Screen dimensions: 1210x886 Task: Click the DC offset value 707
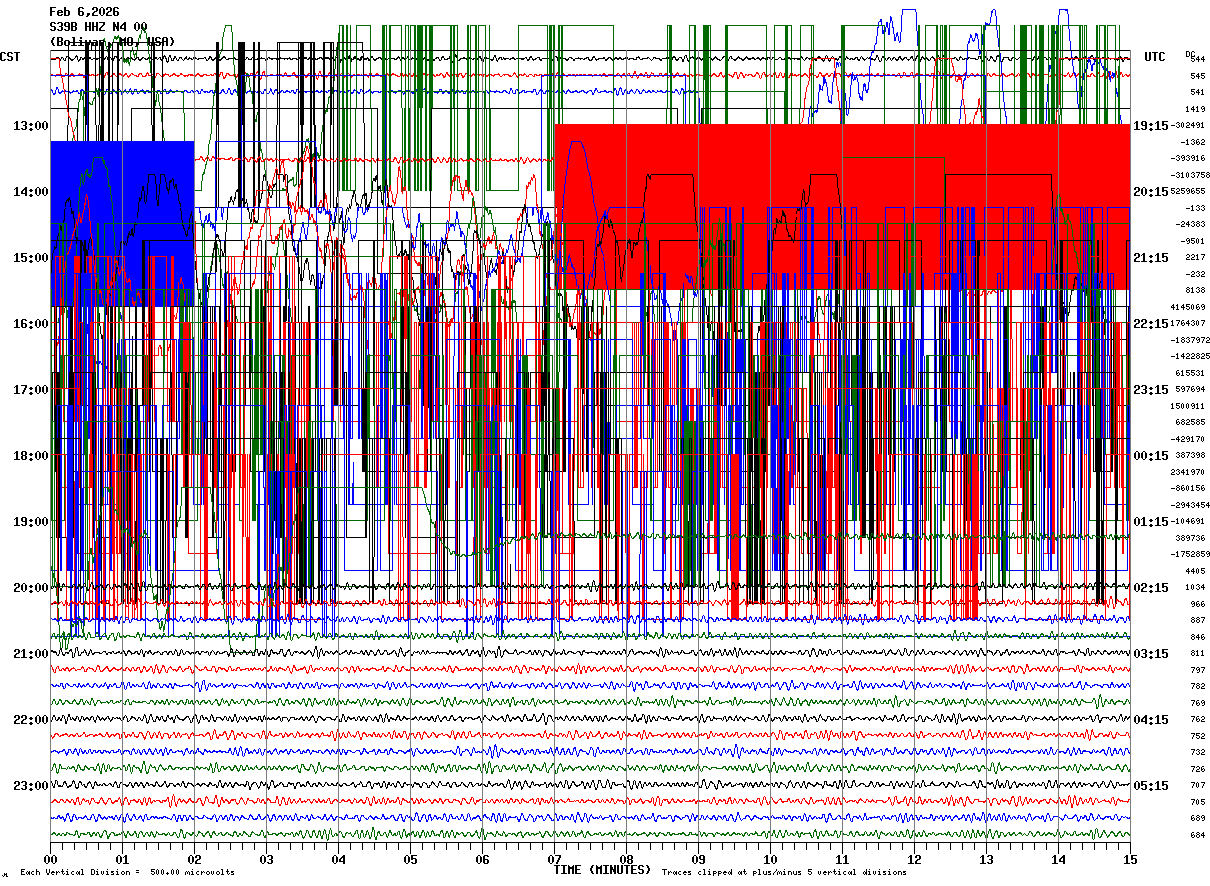pyautogui.click(x=1197, y=785)
